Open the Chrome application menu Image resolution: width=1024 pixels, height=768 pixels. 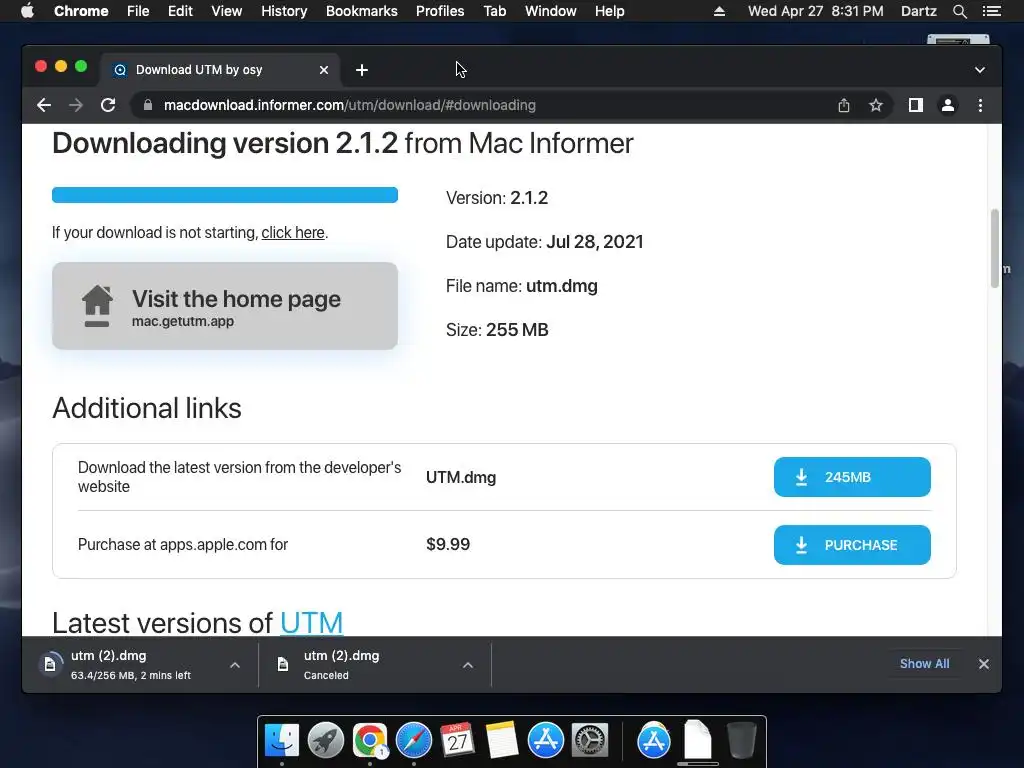(x=81, y=11)
